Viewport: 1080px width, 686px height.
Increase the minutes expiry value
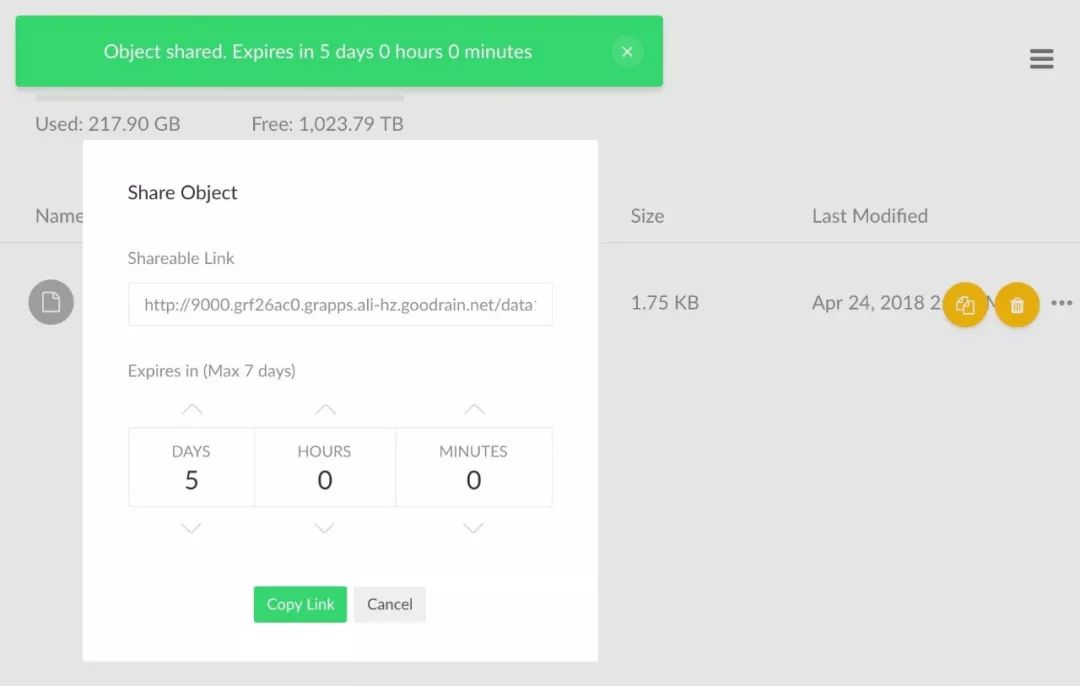(474, 409)
